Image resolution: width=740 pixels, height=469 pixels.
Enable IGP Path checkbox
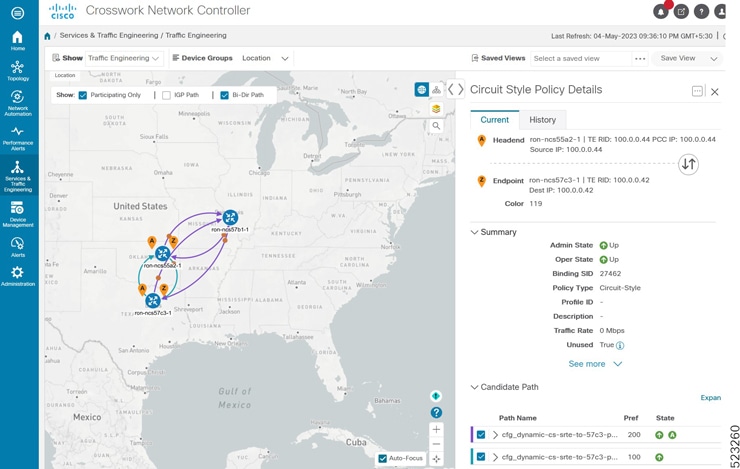click(166, 95)
